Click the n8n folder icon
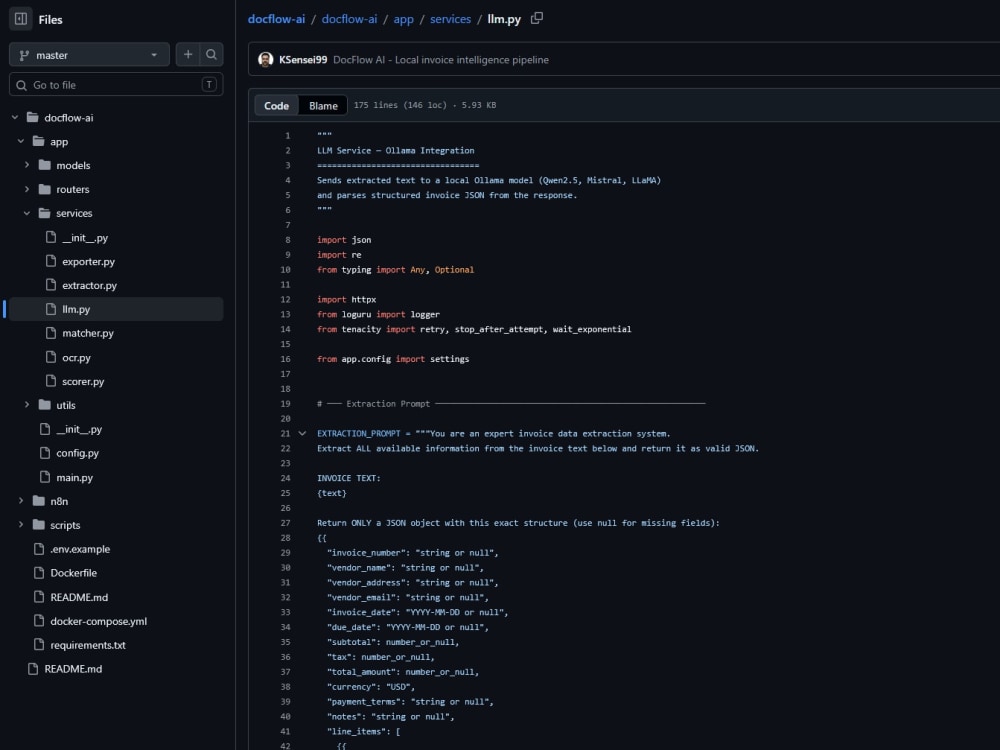 (39, 501)
